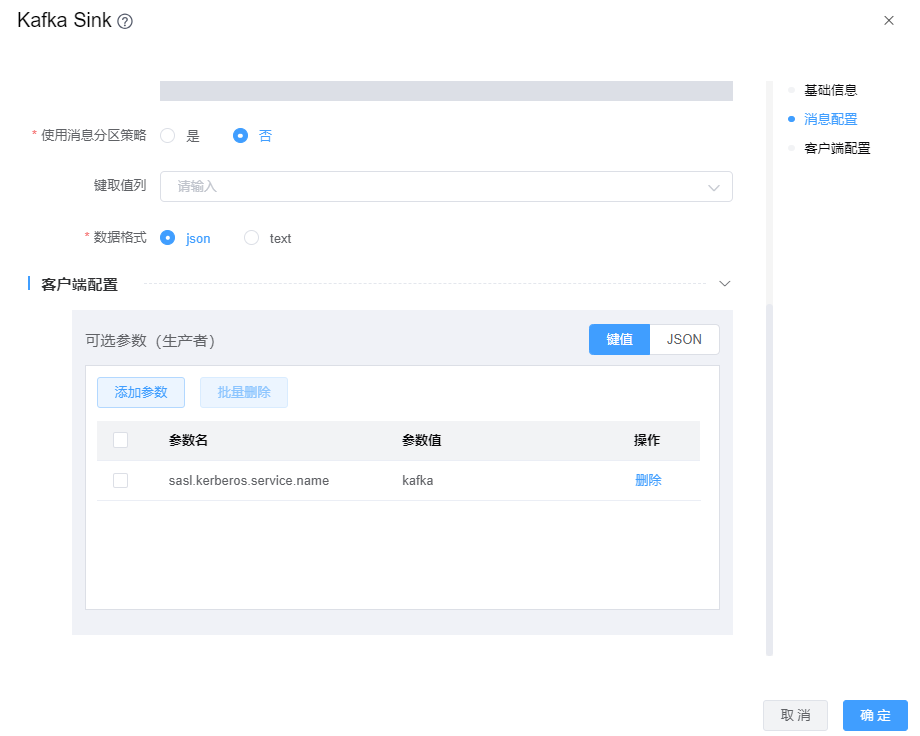Select 是 for 使用消息分区策略
The width and height of the screenshot is (920, 736).
(168, 136)
